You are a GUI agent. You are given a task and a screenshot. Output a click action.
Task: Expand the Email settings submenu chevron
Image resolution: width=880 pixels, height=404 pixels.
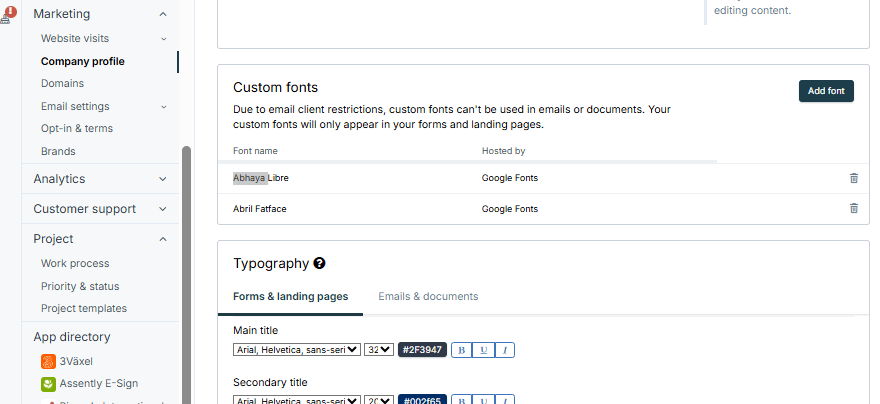(164, 107)
